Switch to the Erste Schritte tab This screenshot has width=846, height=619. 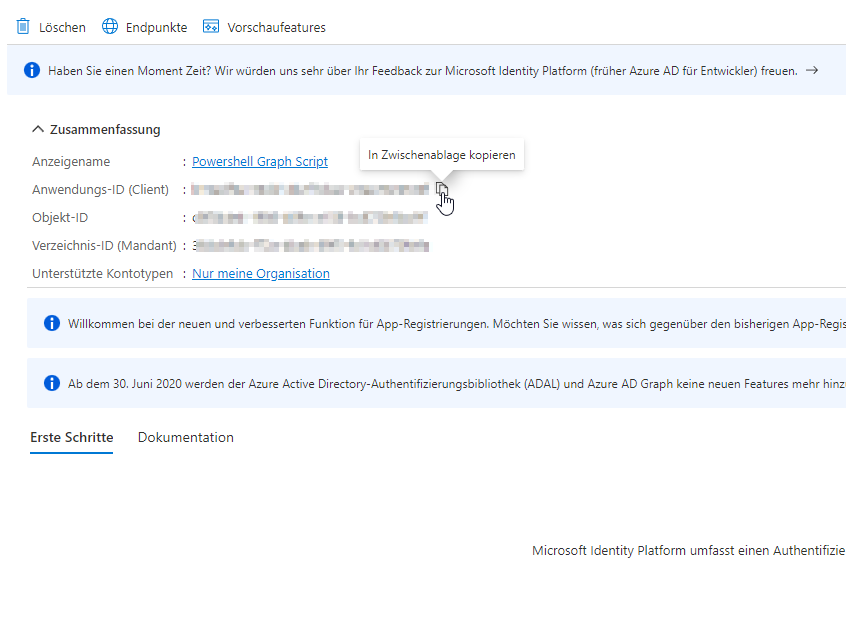click(x=71, y=438)
